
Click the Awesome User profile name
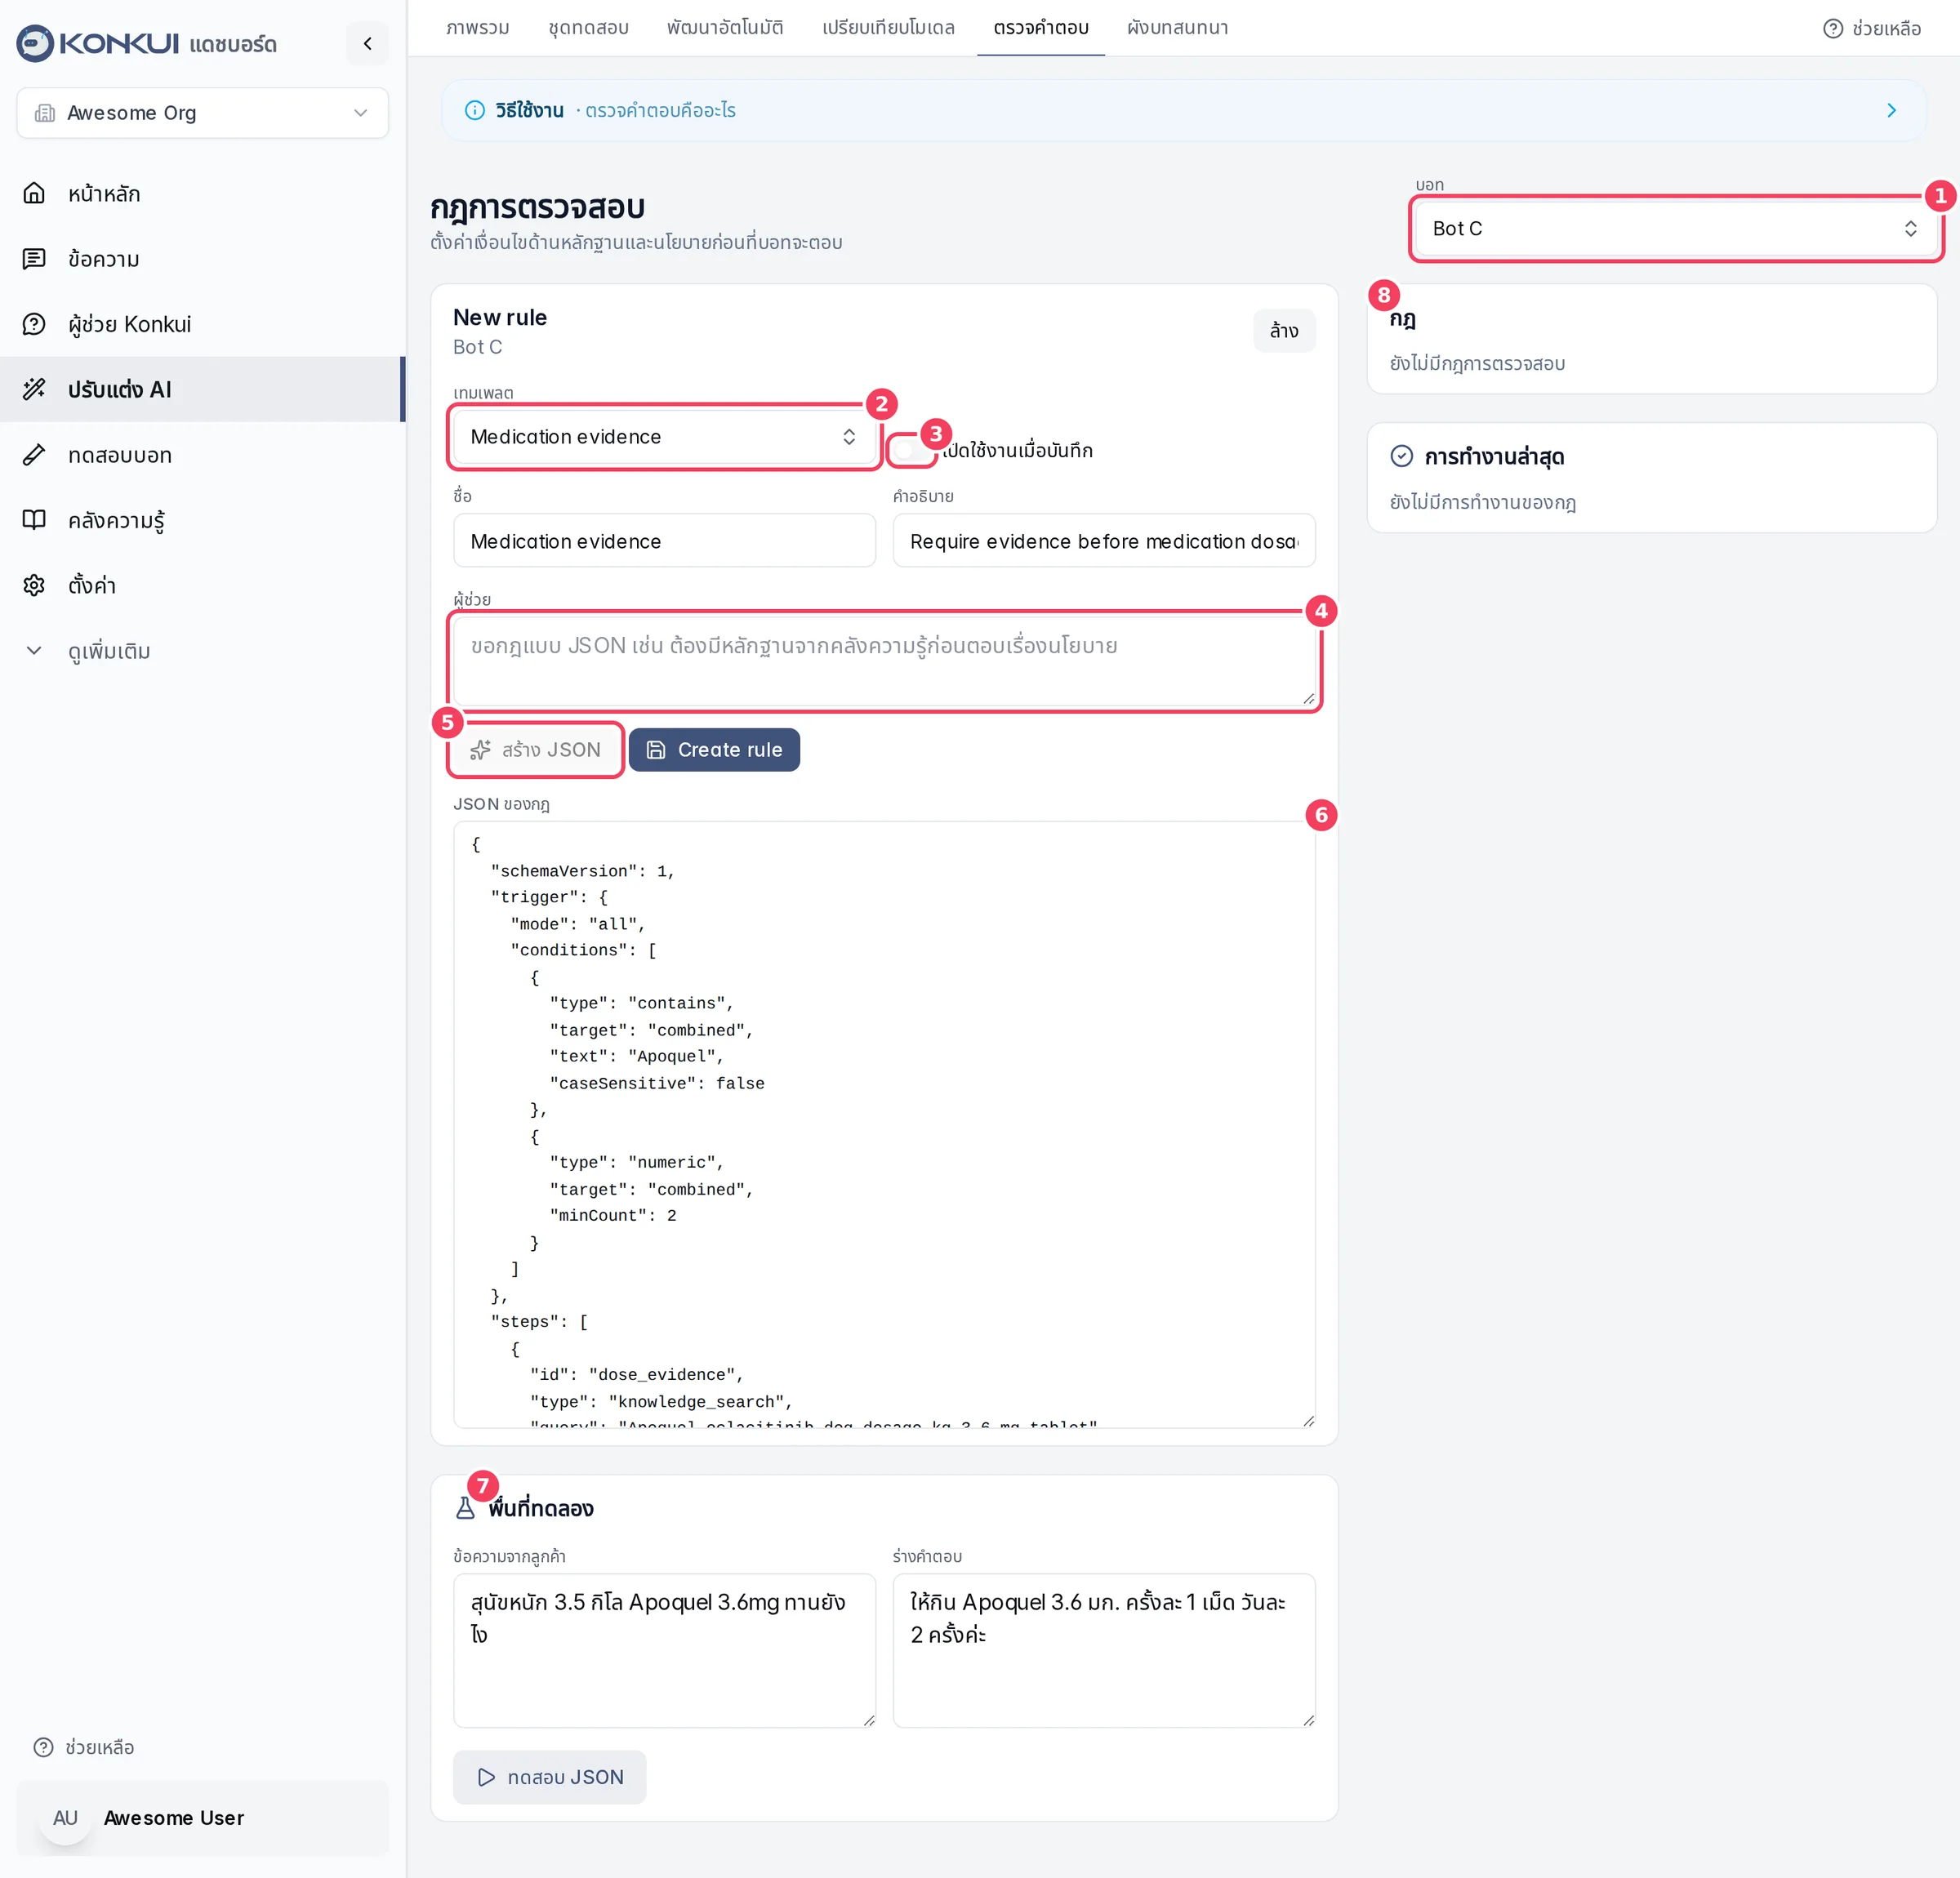[174, 1818]
